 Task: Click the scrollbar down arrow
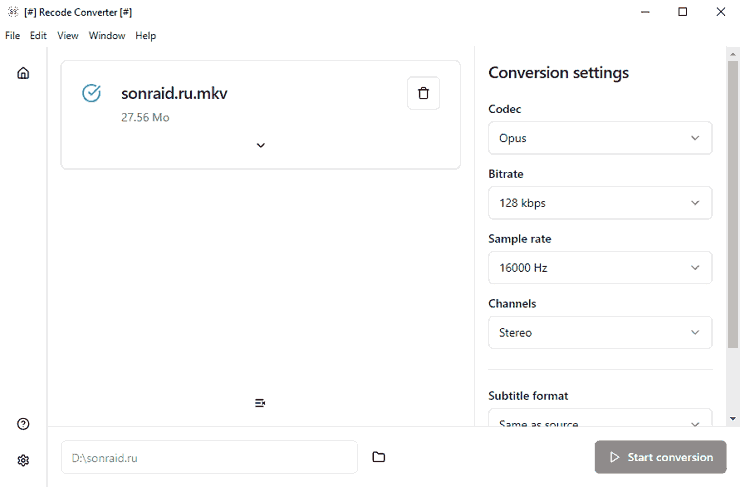coord(732,419)
